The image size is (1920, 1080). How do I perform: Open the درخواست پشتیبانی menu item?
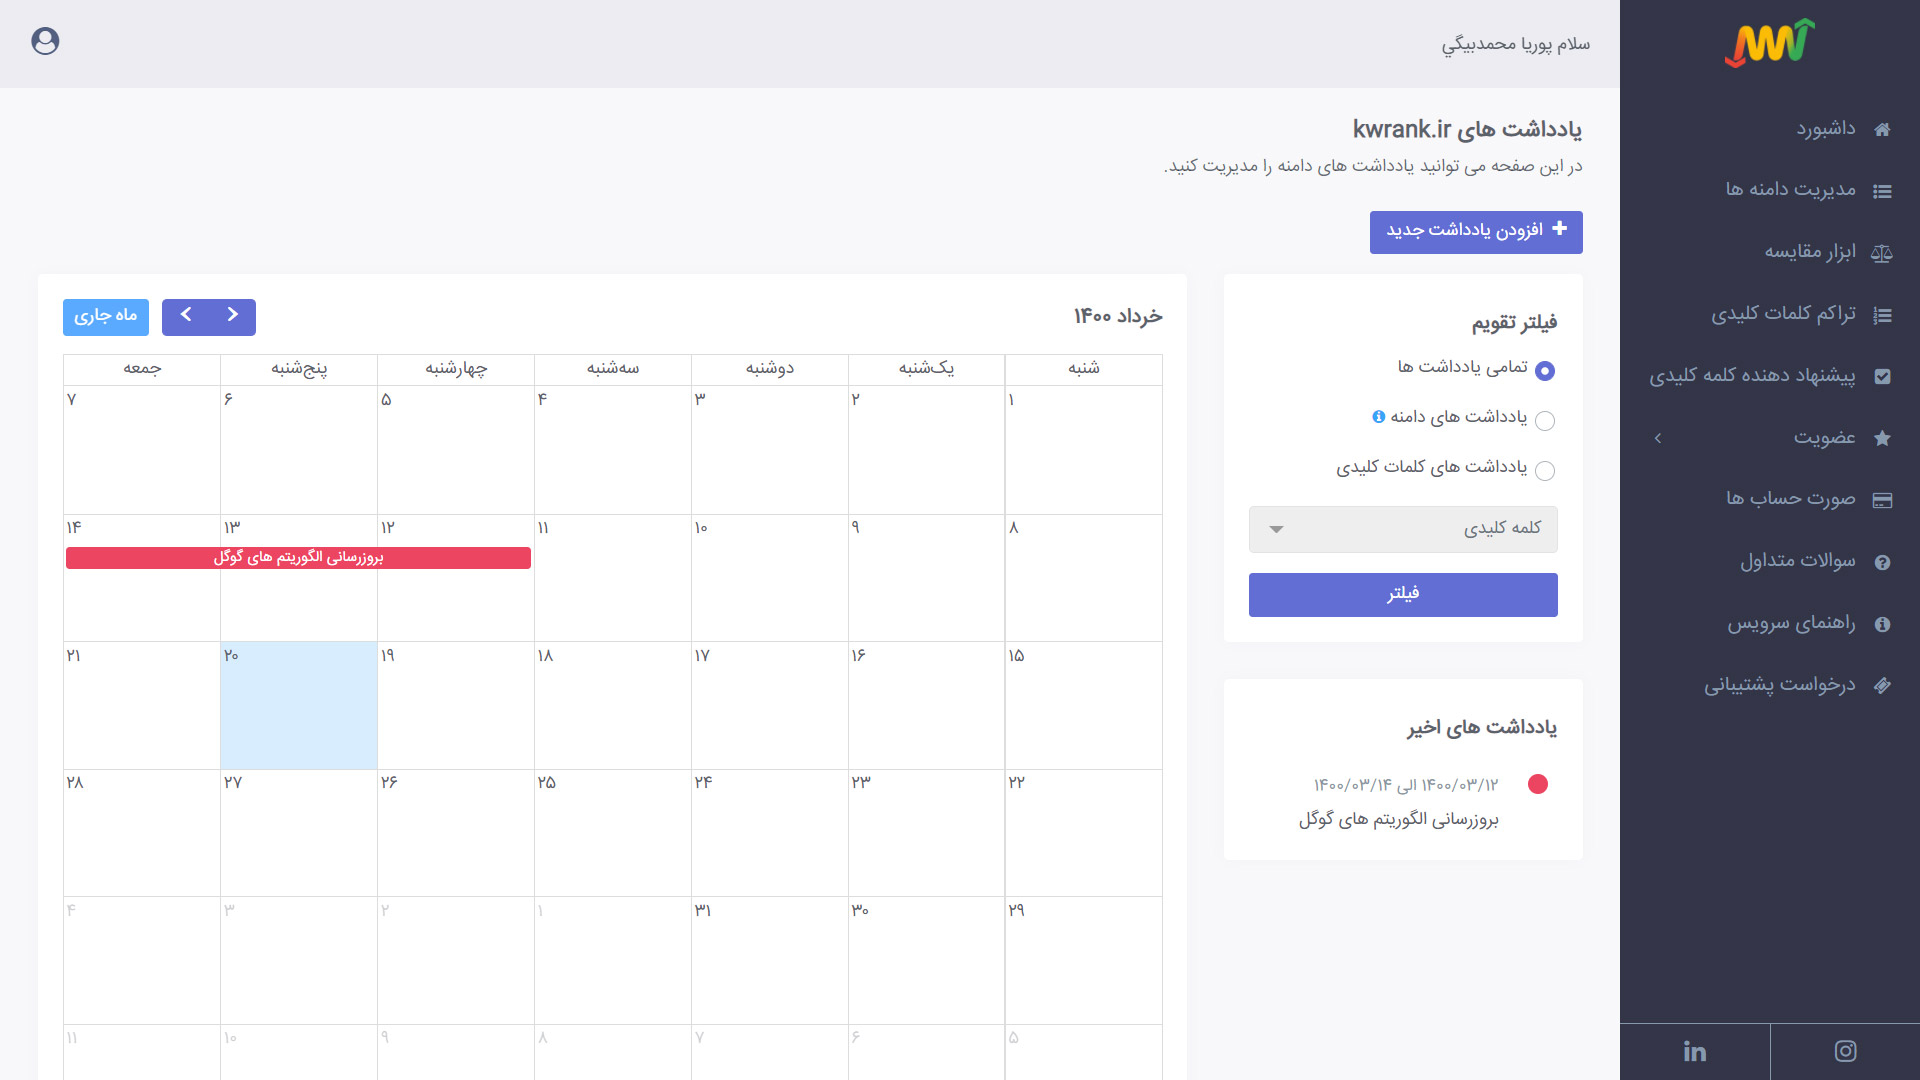[1770, 685]
